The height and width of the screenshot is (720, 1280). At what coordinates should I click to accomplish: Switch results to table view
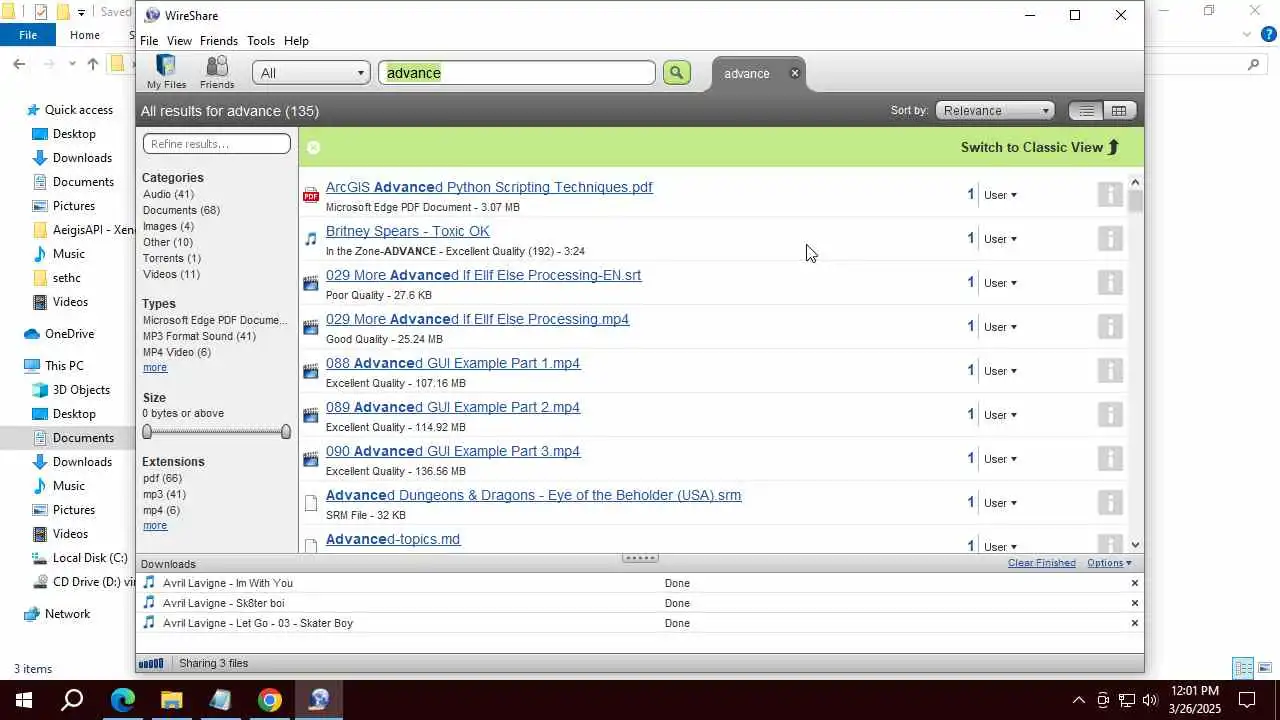pos(1118,110)
